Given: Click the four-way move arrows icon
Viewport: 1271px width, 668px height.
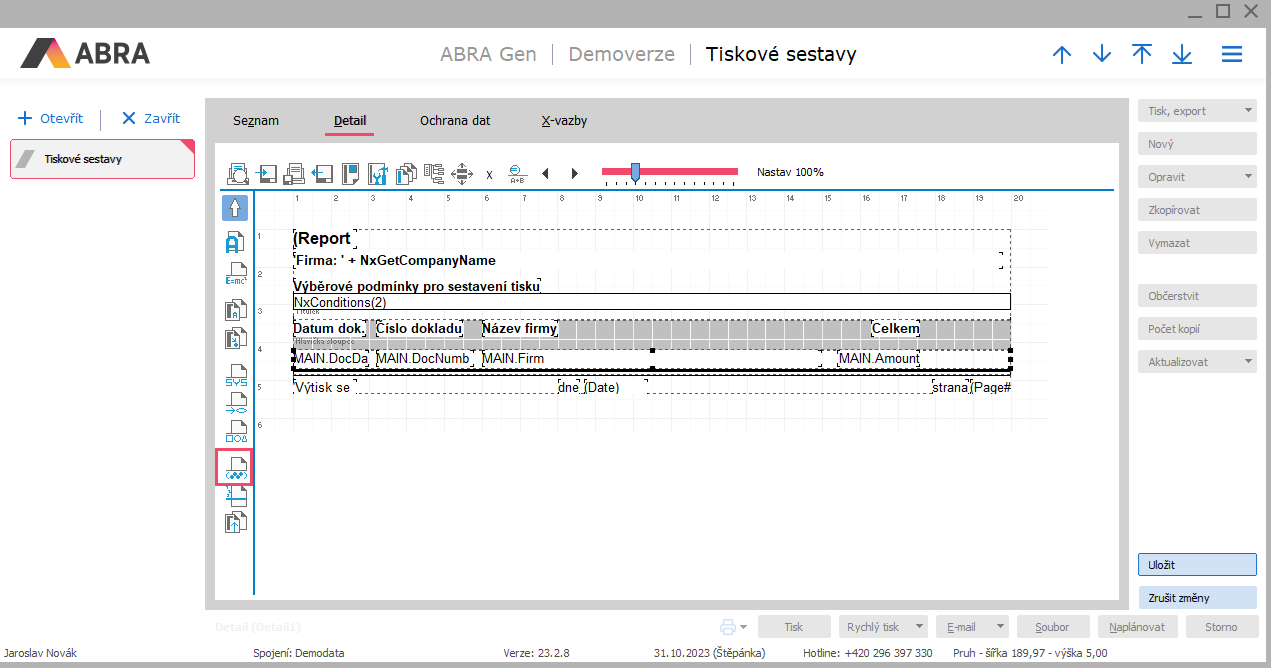Looking at the screenshot, I should (x=462, y=174).
